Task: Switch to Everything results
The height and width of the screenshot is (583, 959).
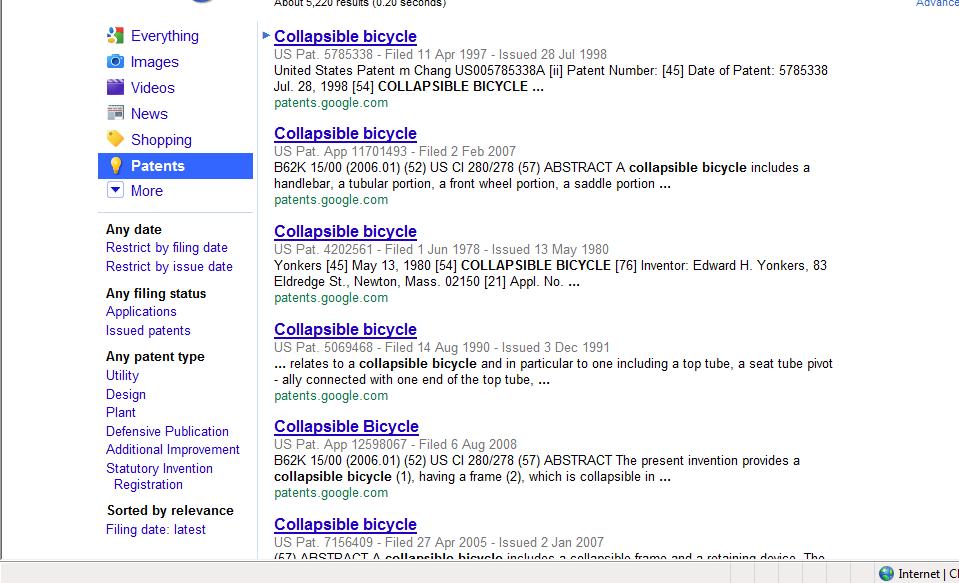Action: (165, 36)
